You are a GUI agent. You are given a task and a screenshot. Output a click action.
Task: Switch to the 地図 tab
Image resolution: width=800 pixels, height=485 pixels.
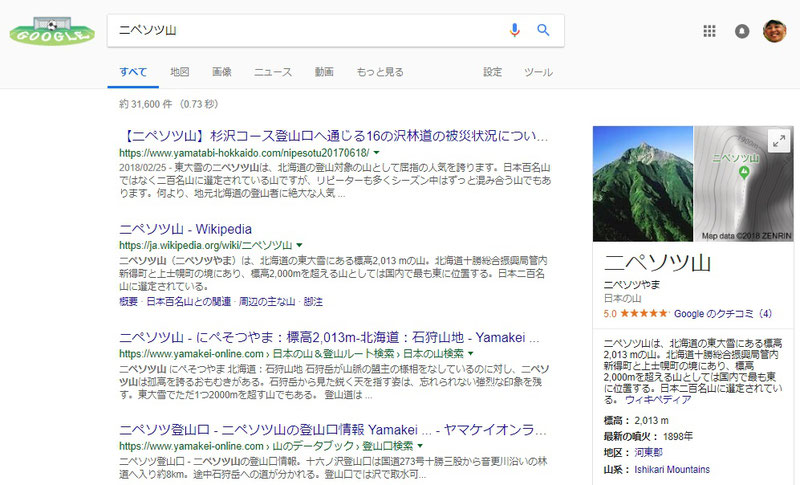pyautogui.click(x=180, y=72)
